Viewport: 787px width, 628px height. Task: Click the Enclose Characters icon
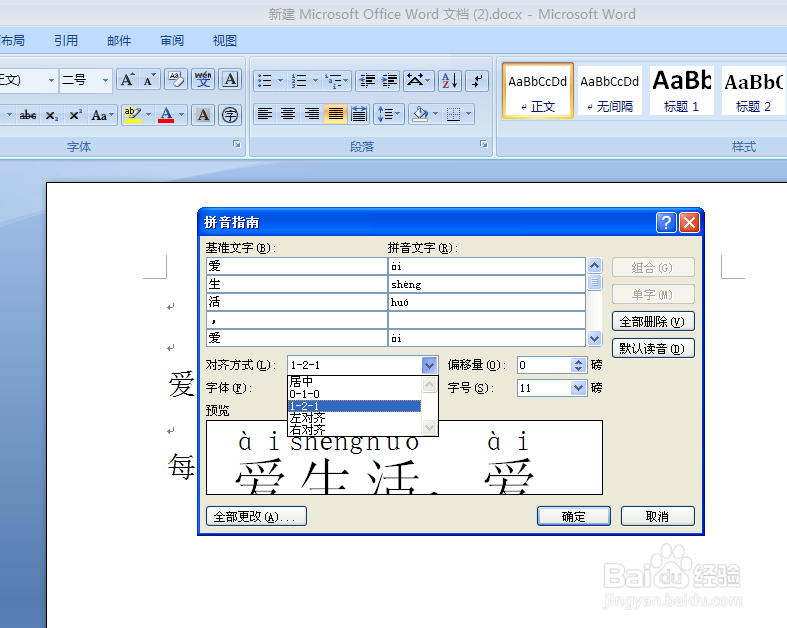230,115
